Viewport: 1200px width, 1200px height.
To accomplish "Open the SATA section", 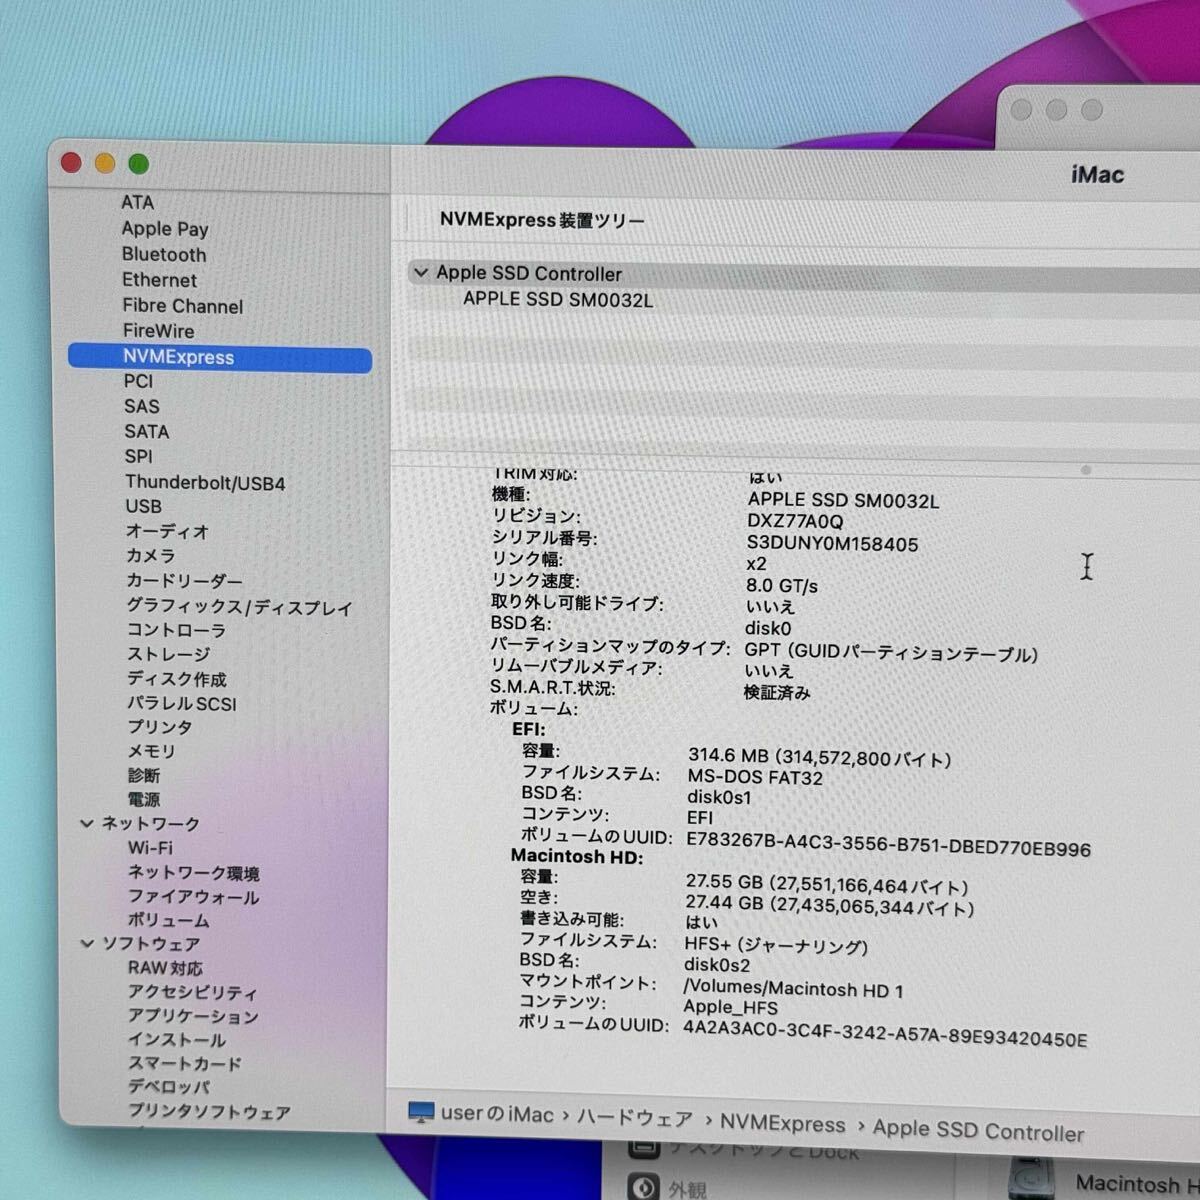I will [x=147, y=432].
